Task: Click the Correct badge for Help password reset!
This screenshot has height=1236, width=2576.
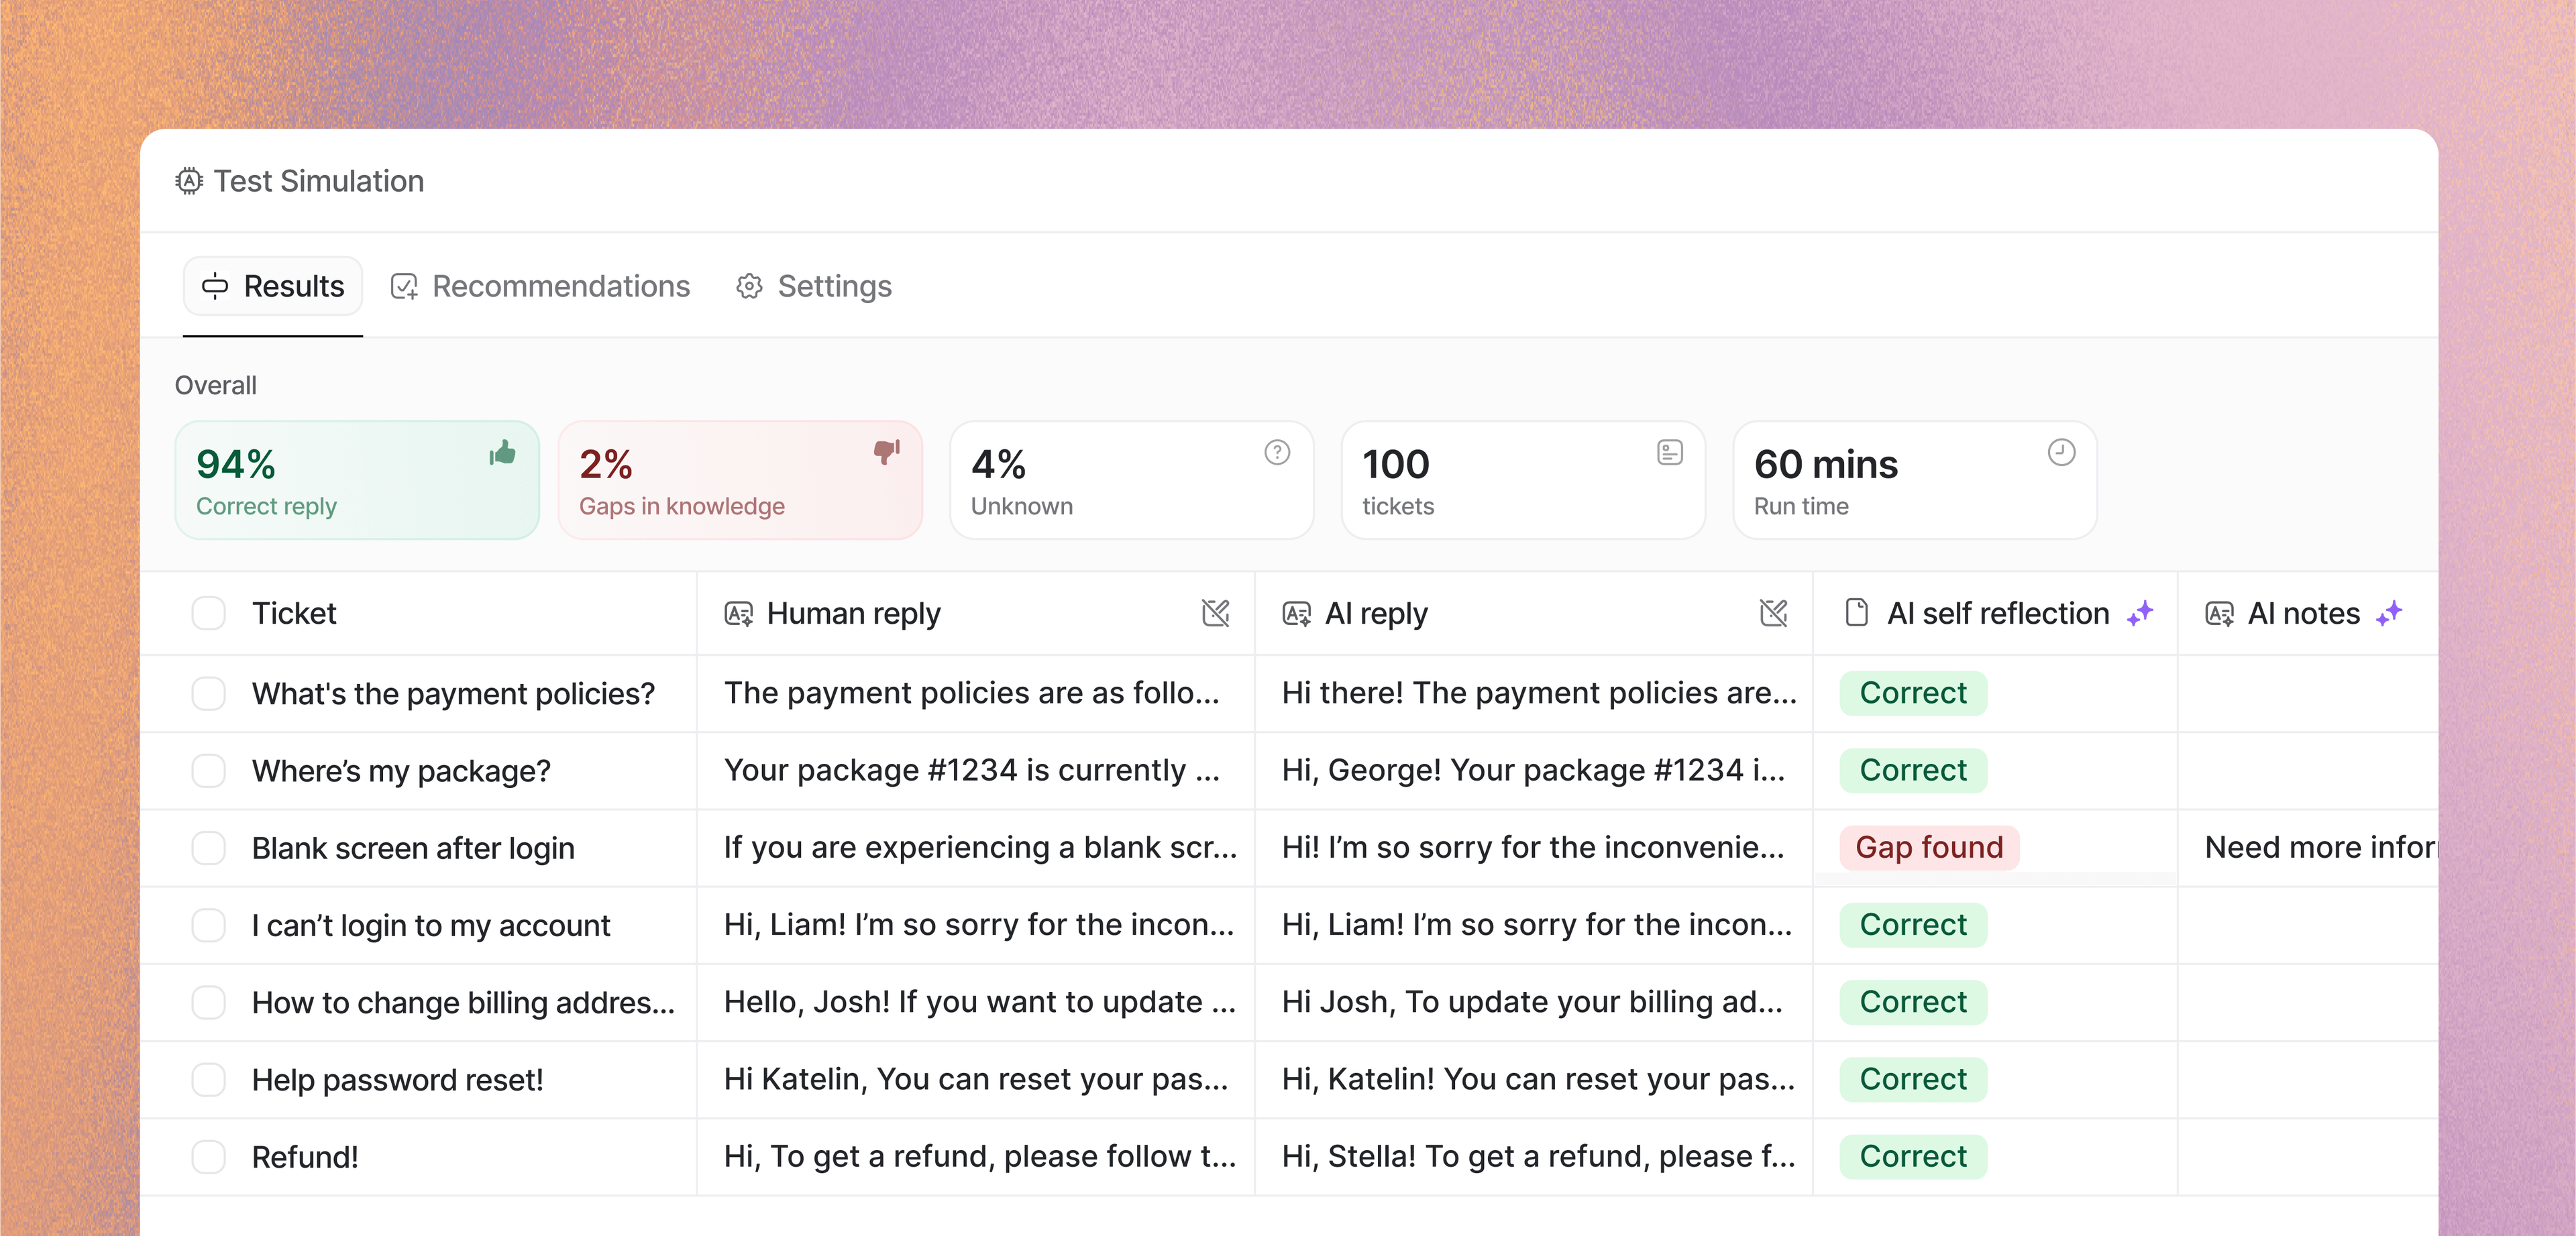Action: tap(1913, 1080)
